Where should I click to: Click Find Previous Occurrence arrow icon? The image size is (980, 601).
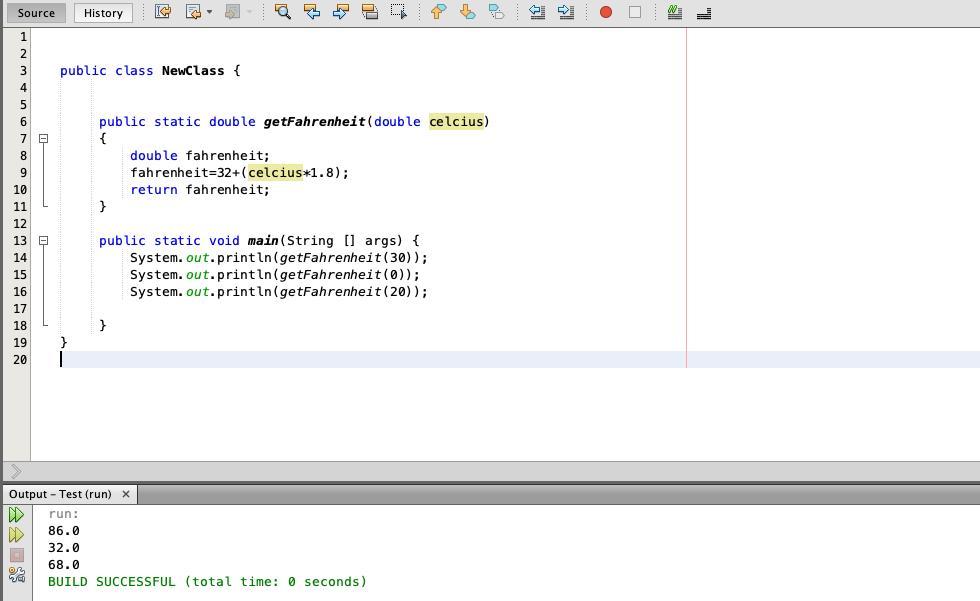pyautogui.click(x=312, y=12)
